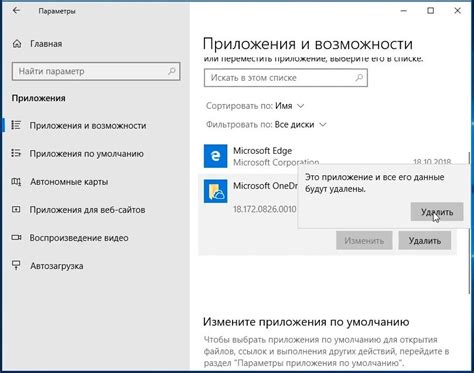The image size is (474, 373).
Task: Select Автономные карты map icon
Action: click(x=16, y=182)
